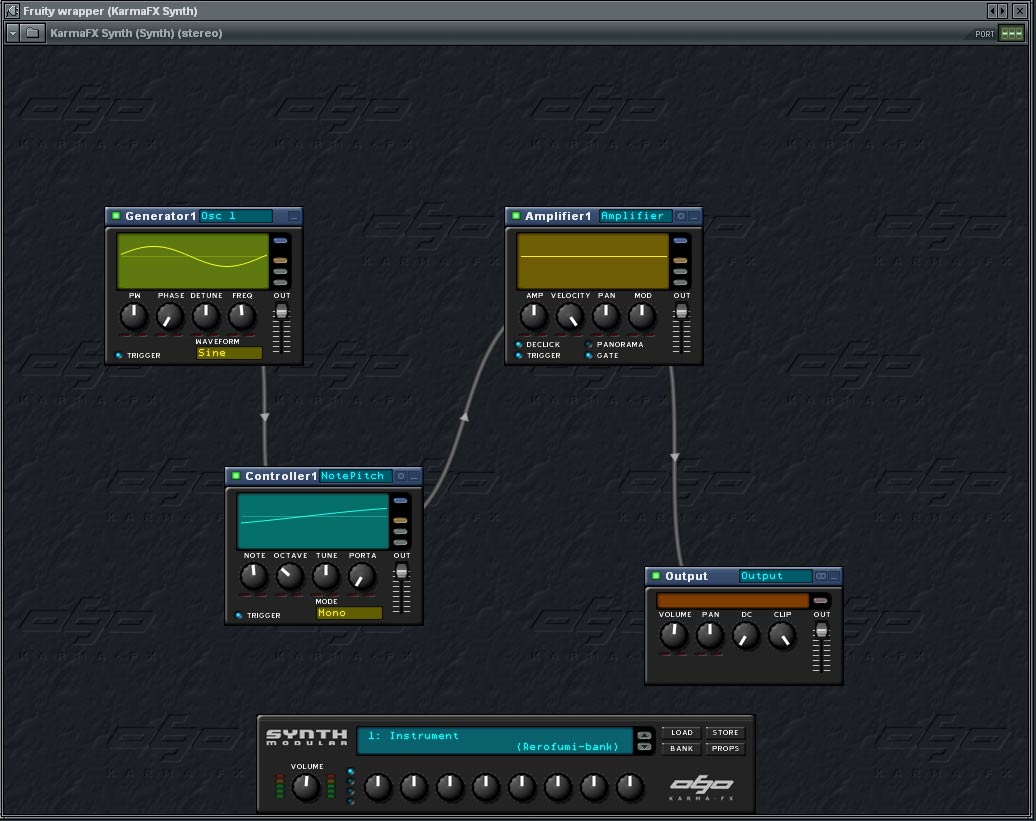Click Amplifier1 VELOCITY knob

pyautogui.click(x=570, y=316)
